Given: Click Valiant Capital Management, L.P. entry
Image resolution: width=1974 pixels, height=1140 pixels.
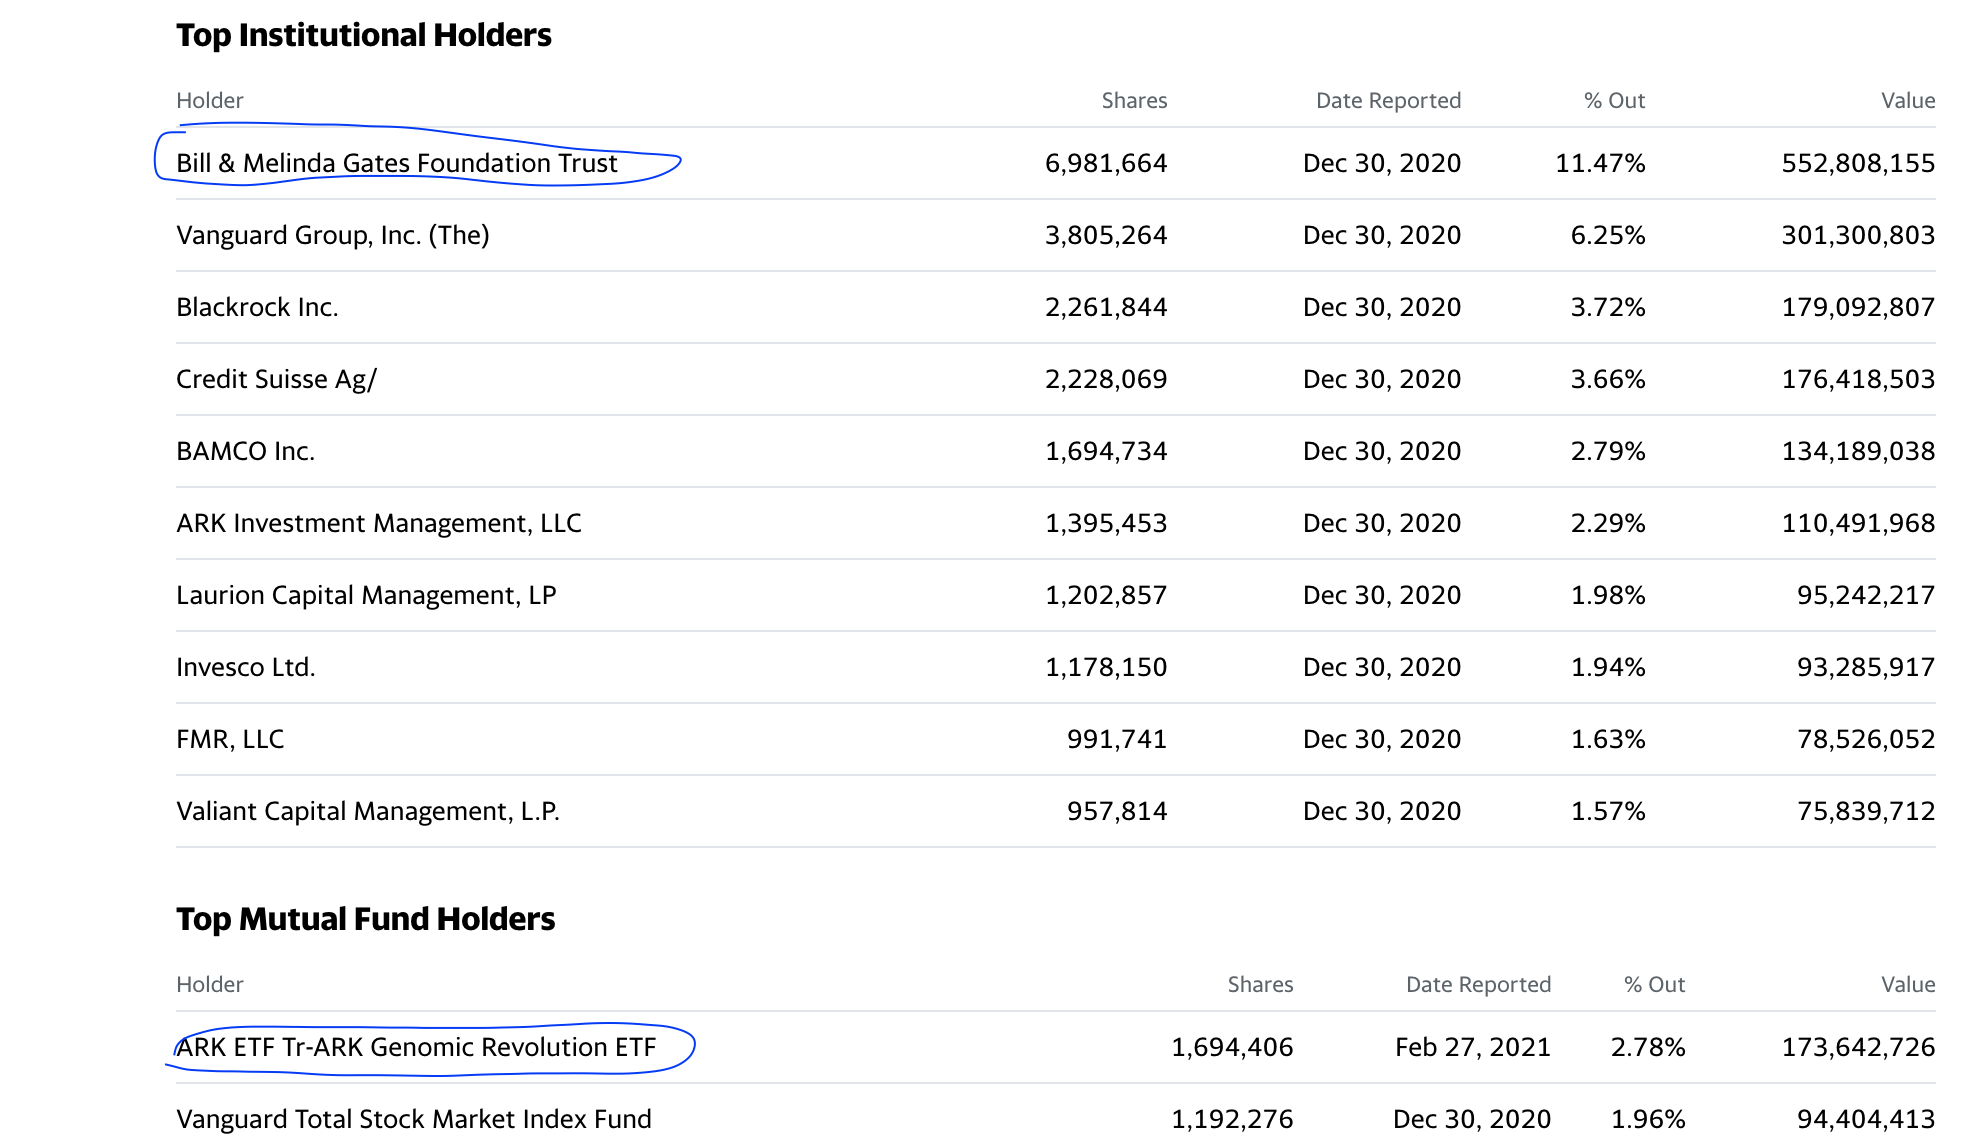Looking at the screenshot, I should [367, 811].
